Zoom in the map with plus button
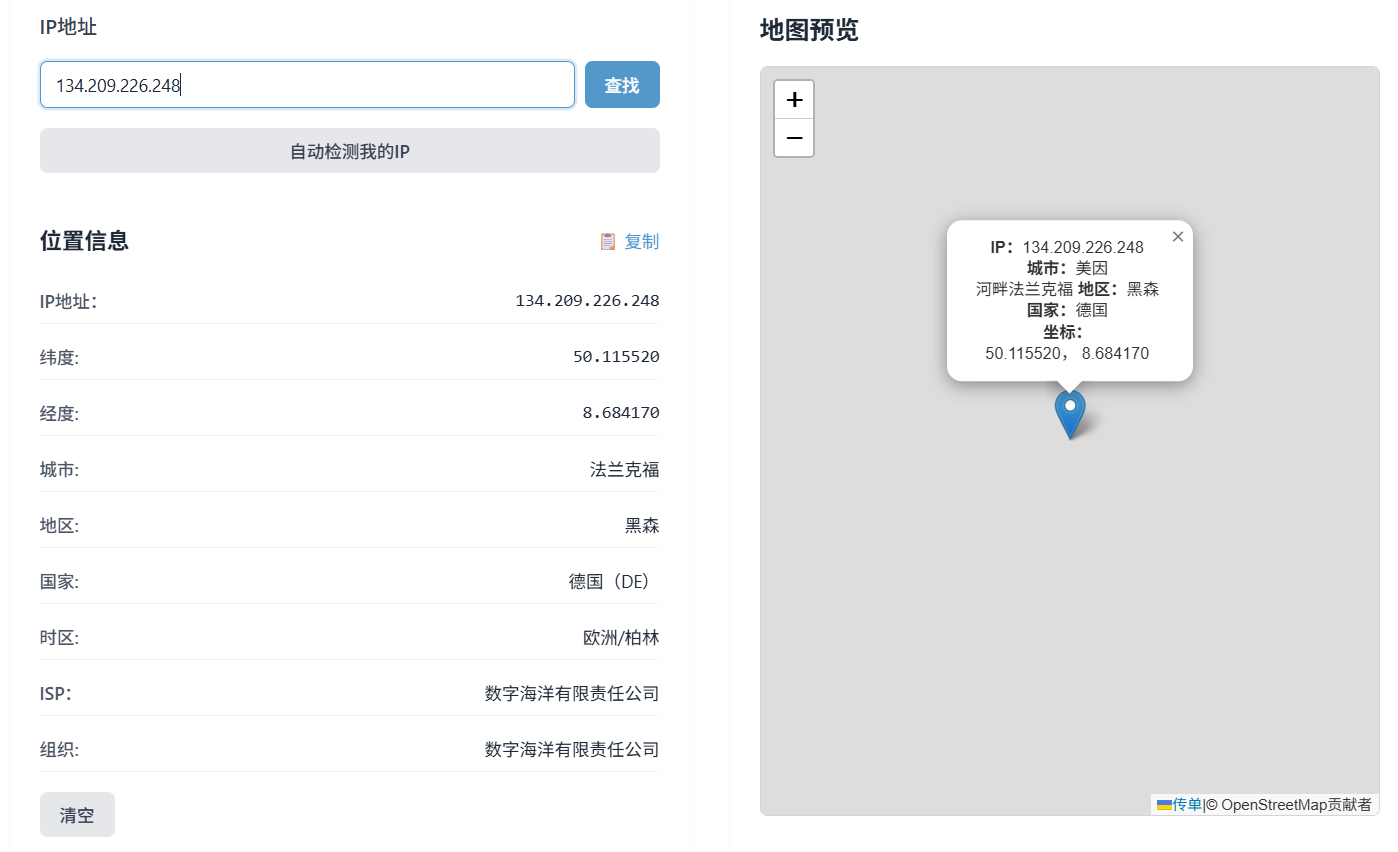Viewport: 1398px width, 852px height. click(795, 100)
